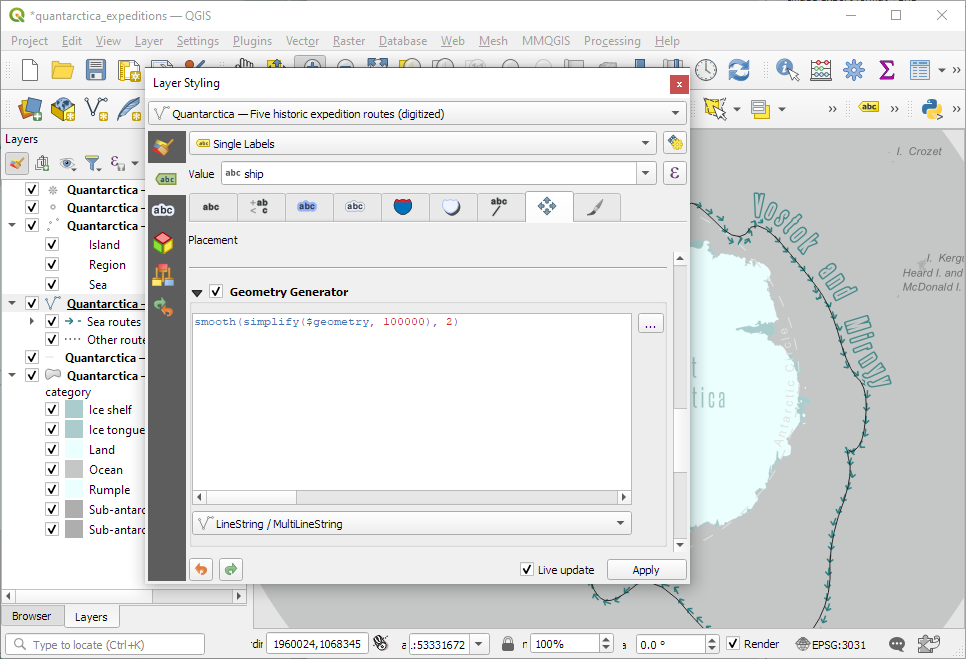Open automated placement settings button
966x659 pixels.
[675, 144]
